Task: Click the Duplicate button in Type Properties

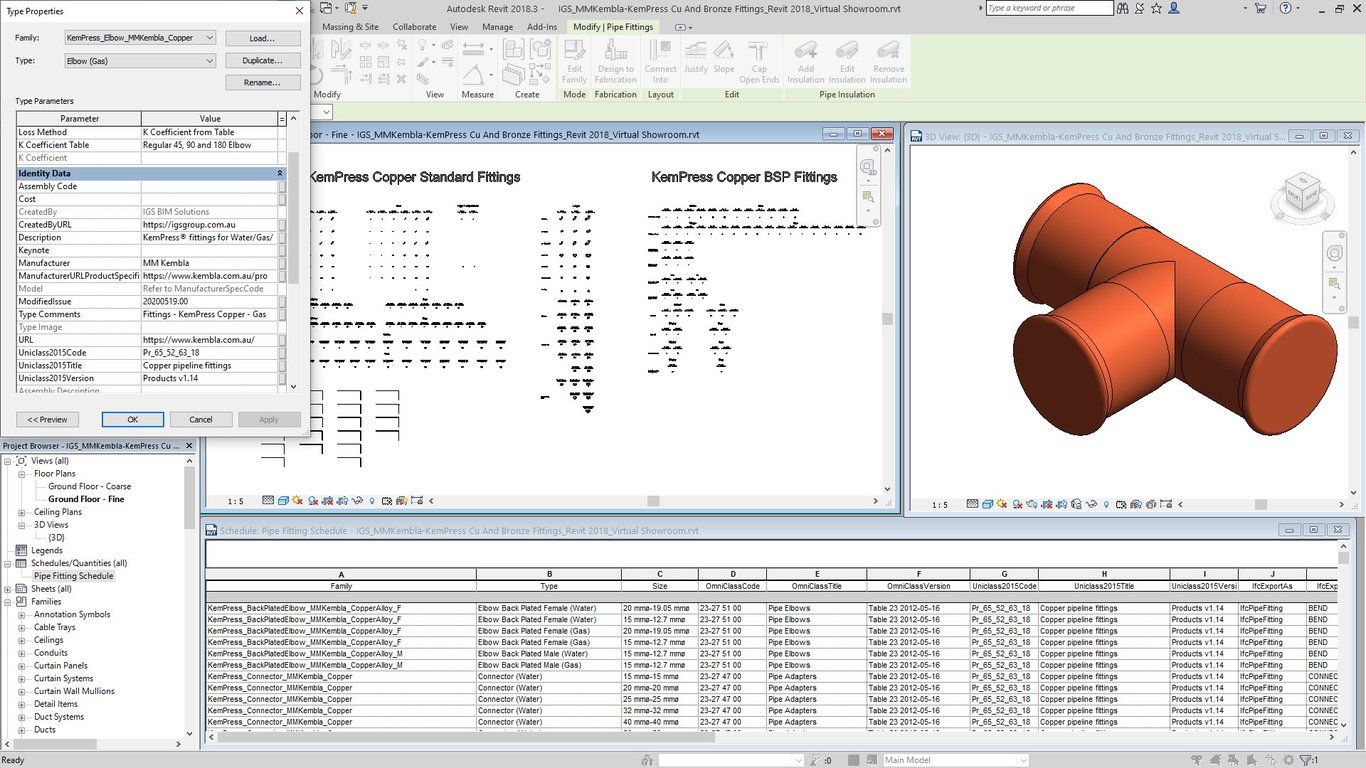Action: pos(263,60)
